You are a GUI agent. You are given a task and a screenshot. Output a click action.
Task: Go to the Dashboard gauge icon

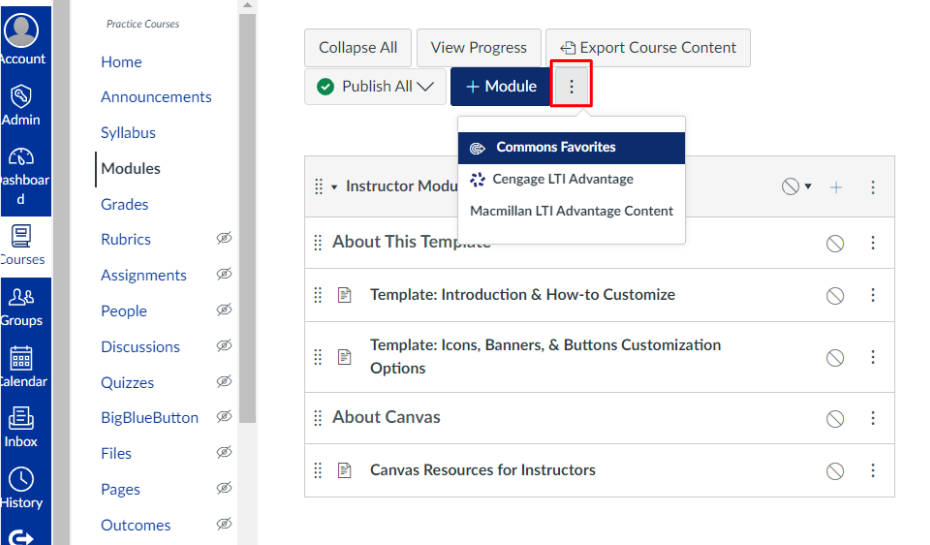(21, 157)
